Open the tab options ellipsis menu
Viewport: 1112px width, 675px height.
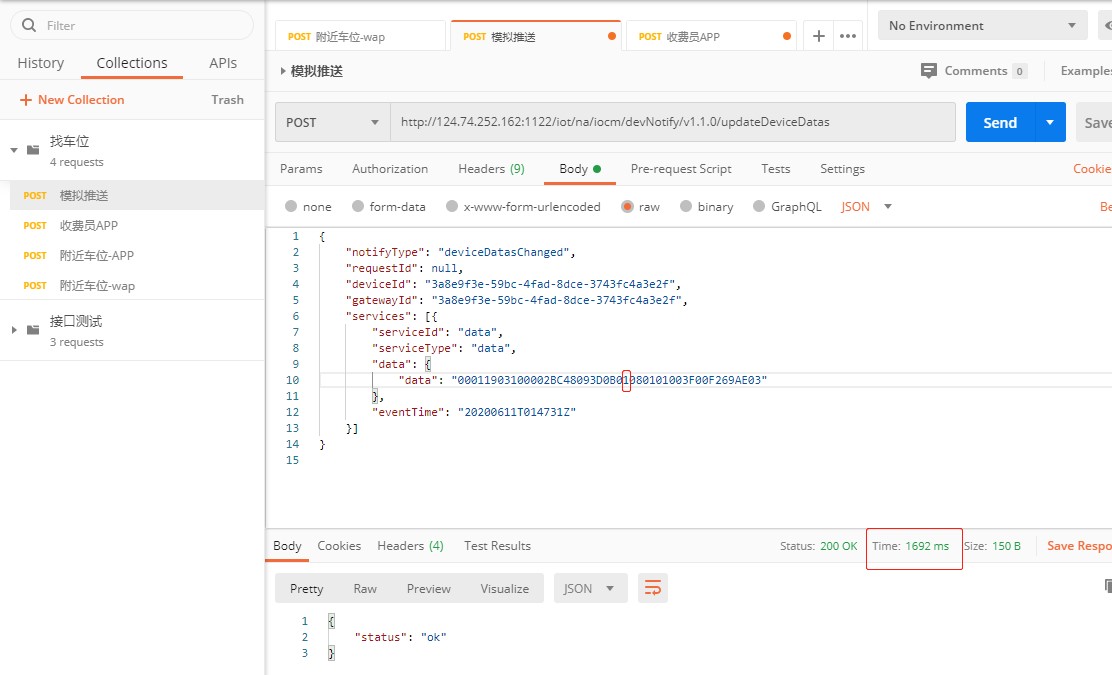(x=848, y=36)
